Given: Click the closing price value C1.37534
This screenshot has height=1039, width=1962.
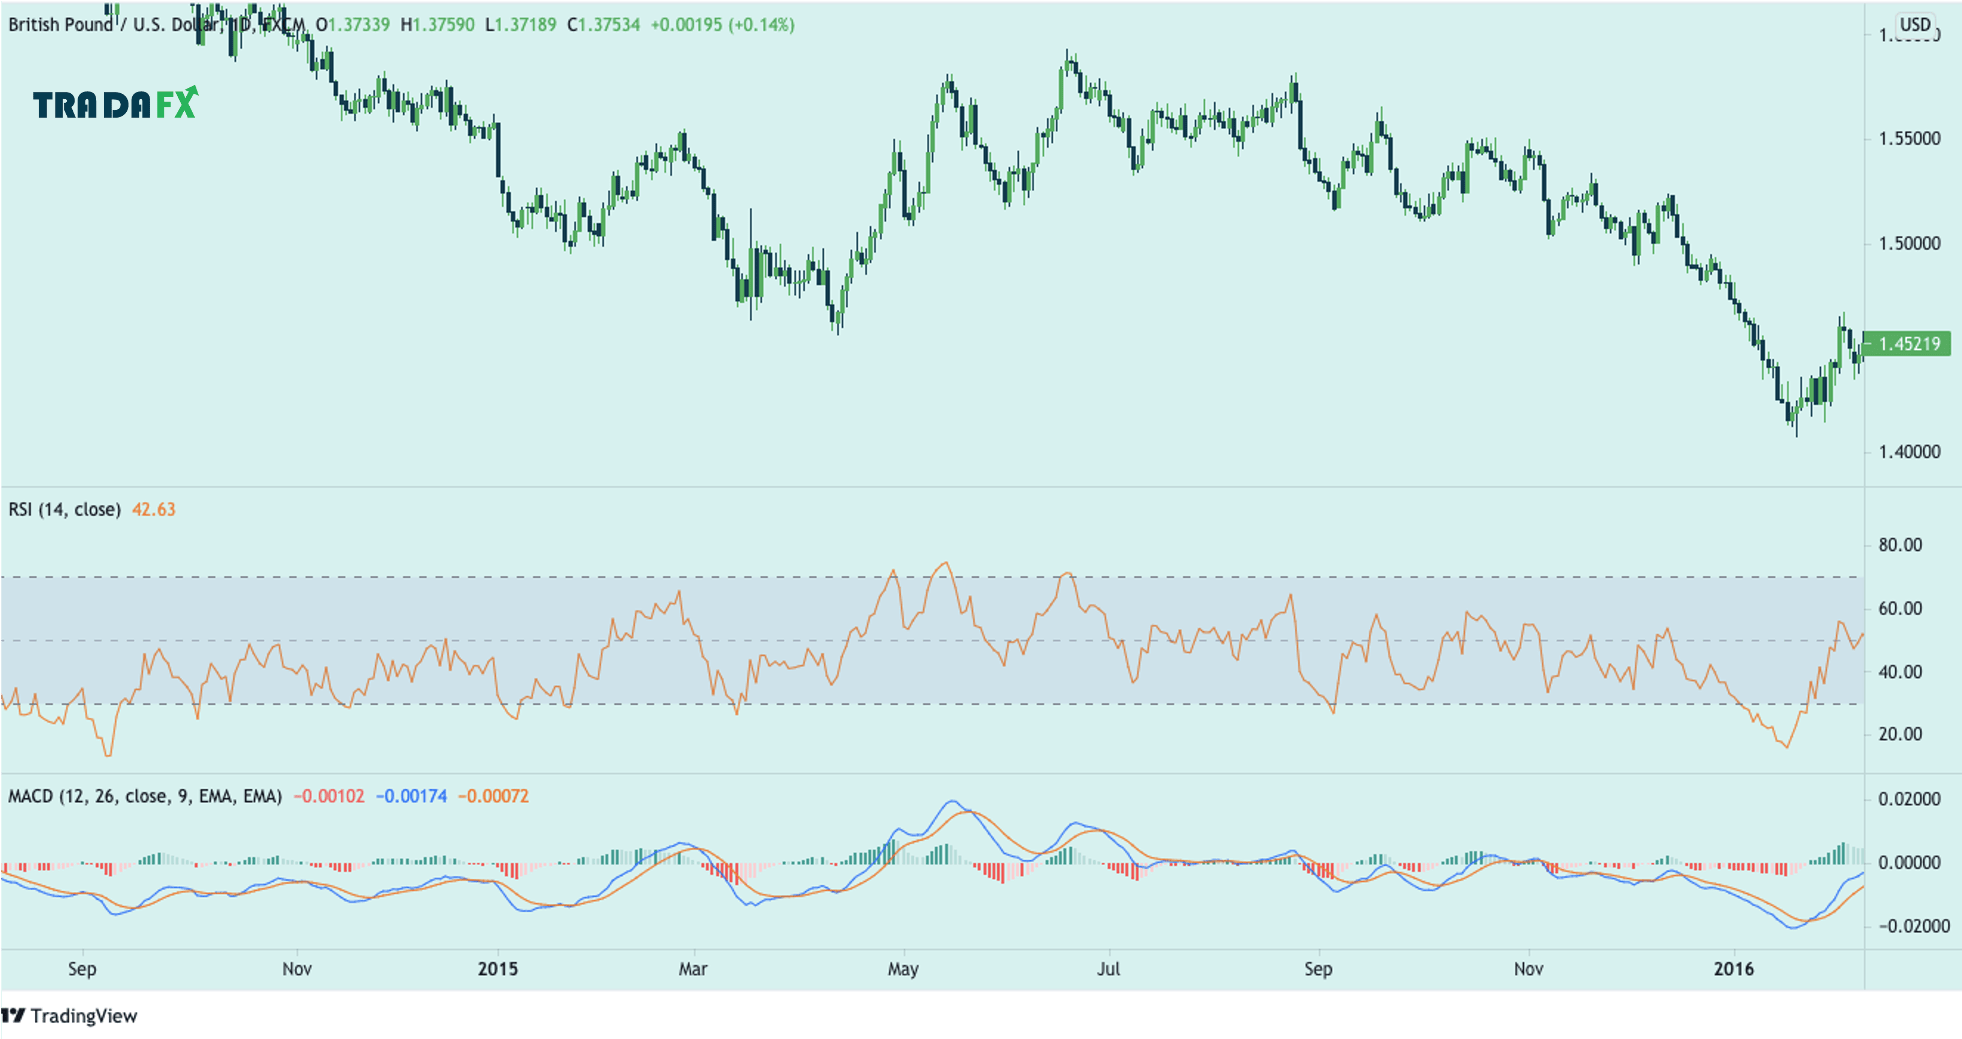Looking at the screenshot, I should (603, 25).
